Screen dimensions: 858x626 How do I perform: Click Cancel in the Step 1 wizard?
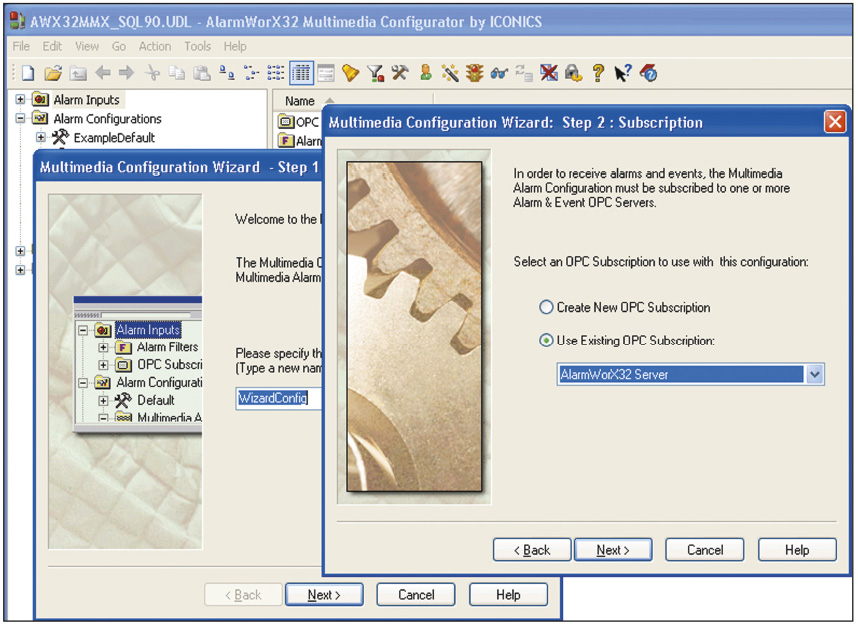[416, 595]
